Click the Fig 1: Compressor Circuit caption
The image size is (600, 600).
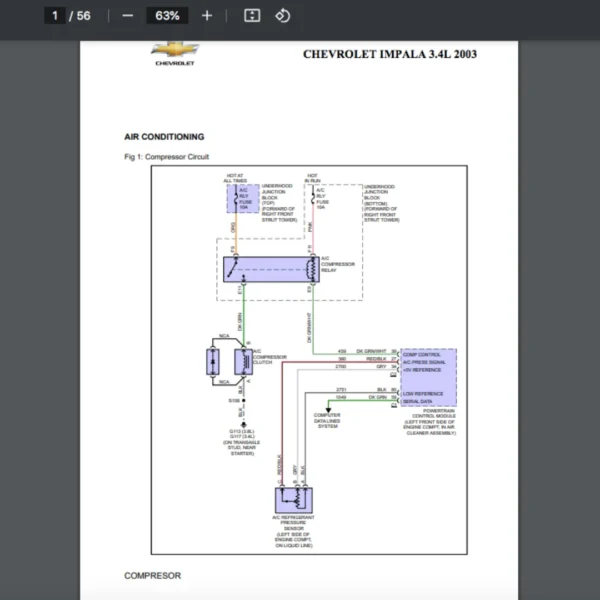tap(167, 157)
